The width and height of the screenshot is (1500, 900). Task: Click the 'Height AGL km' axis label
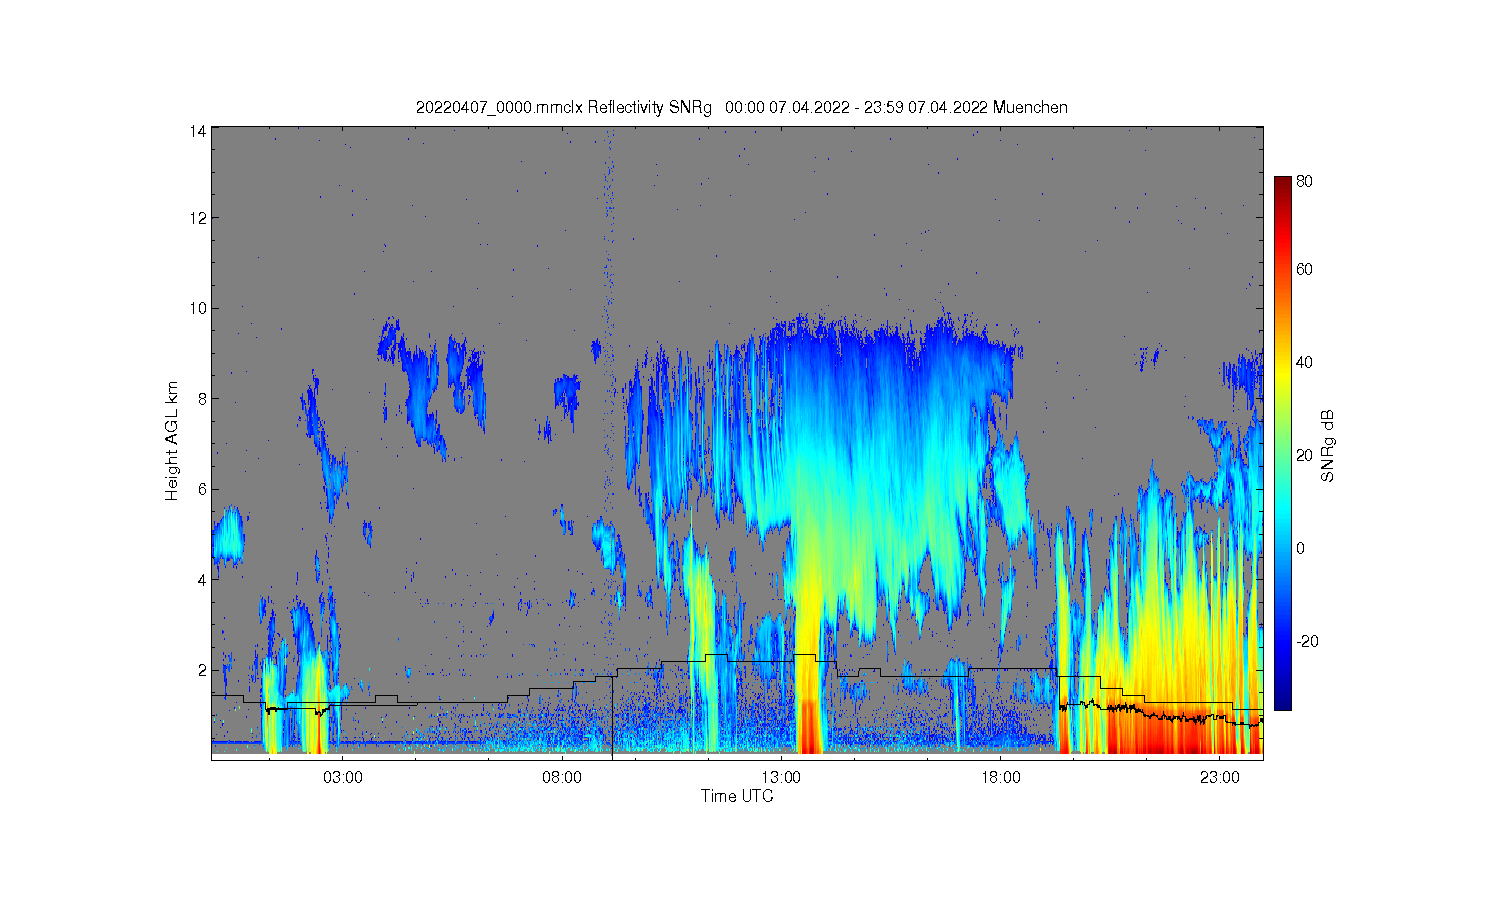(x=172, y=441)
